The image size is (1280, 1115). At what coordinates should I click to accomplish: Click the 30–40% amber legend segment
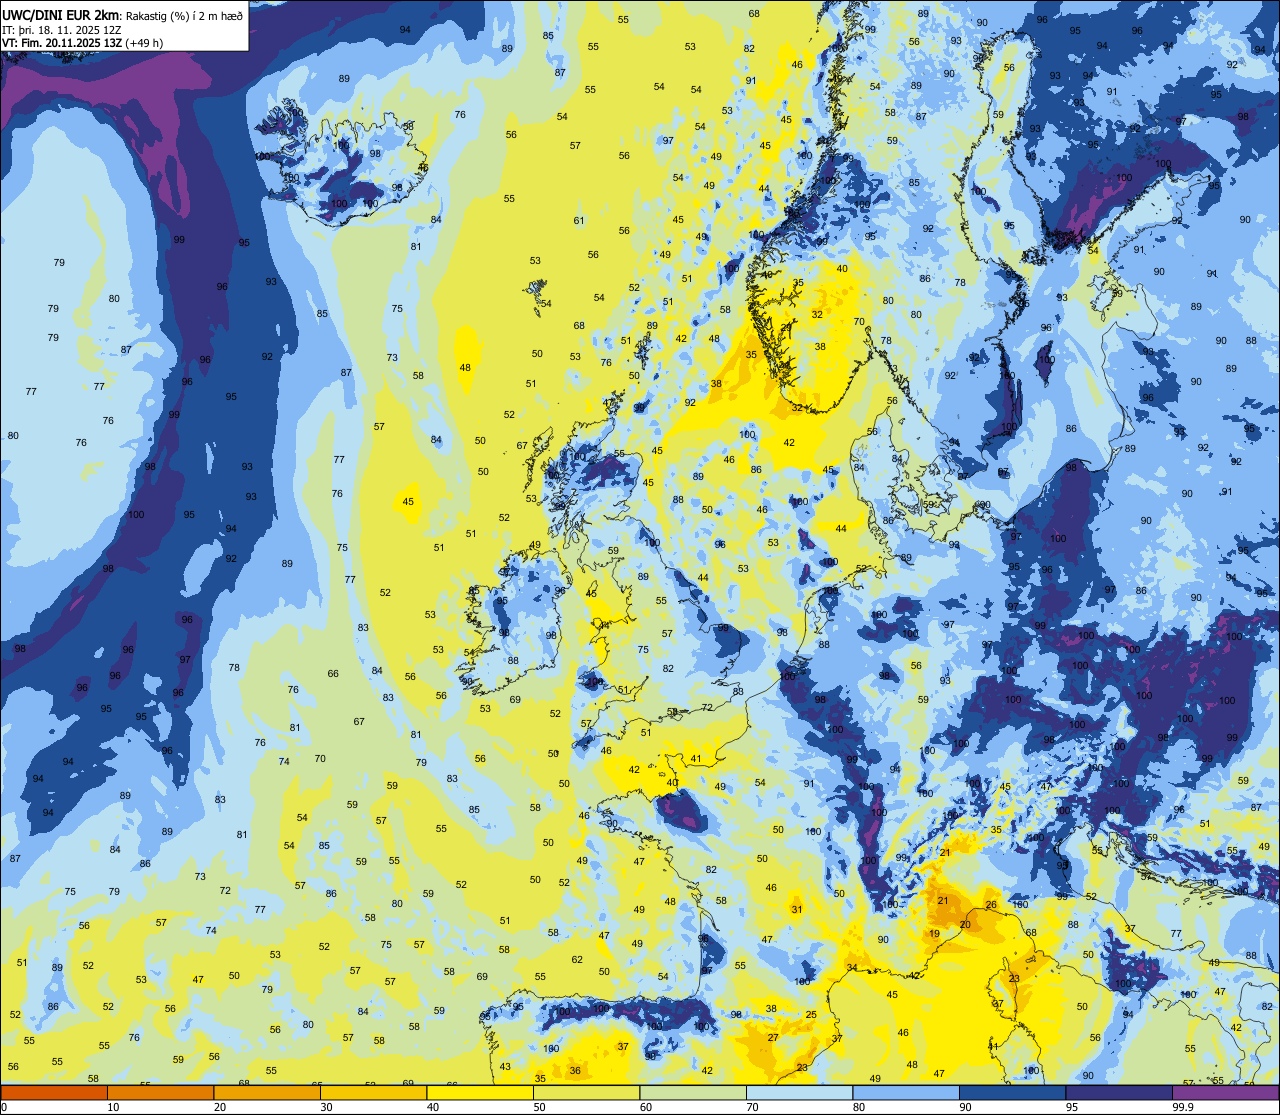(x=373, y=1093)
